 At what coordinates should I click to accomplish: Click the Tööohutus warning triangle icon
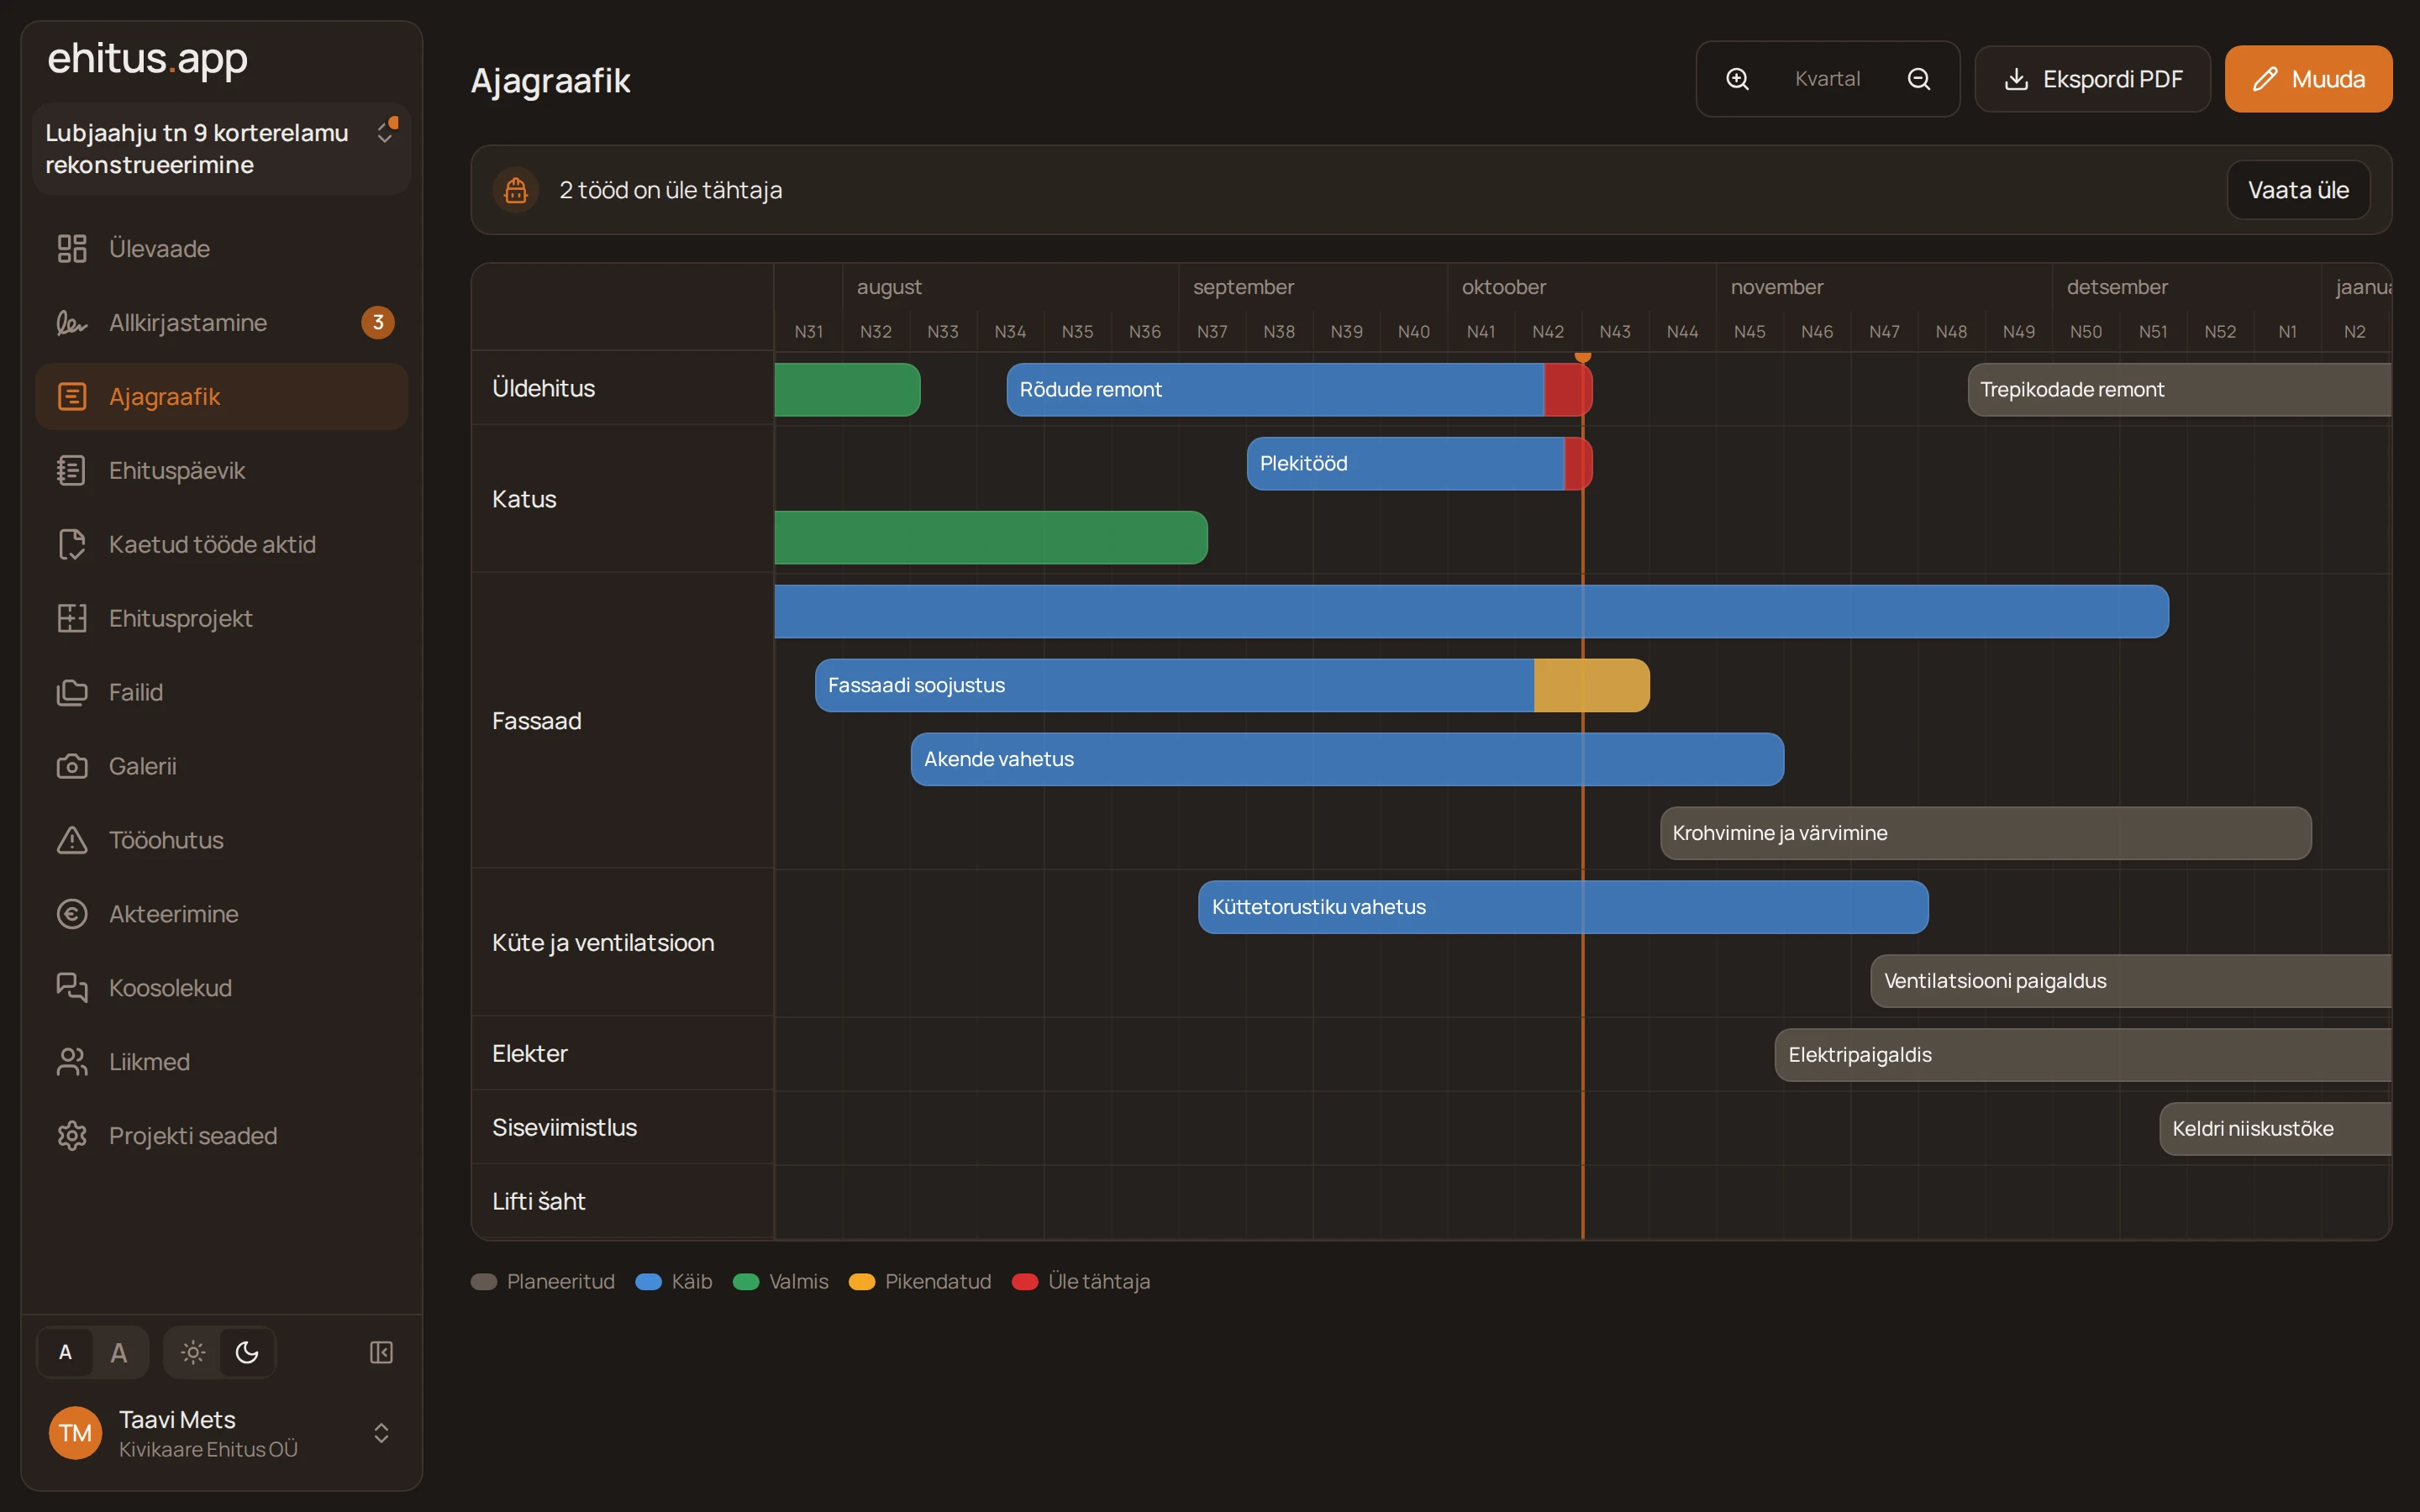point(72,840)
